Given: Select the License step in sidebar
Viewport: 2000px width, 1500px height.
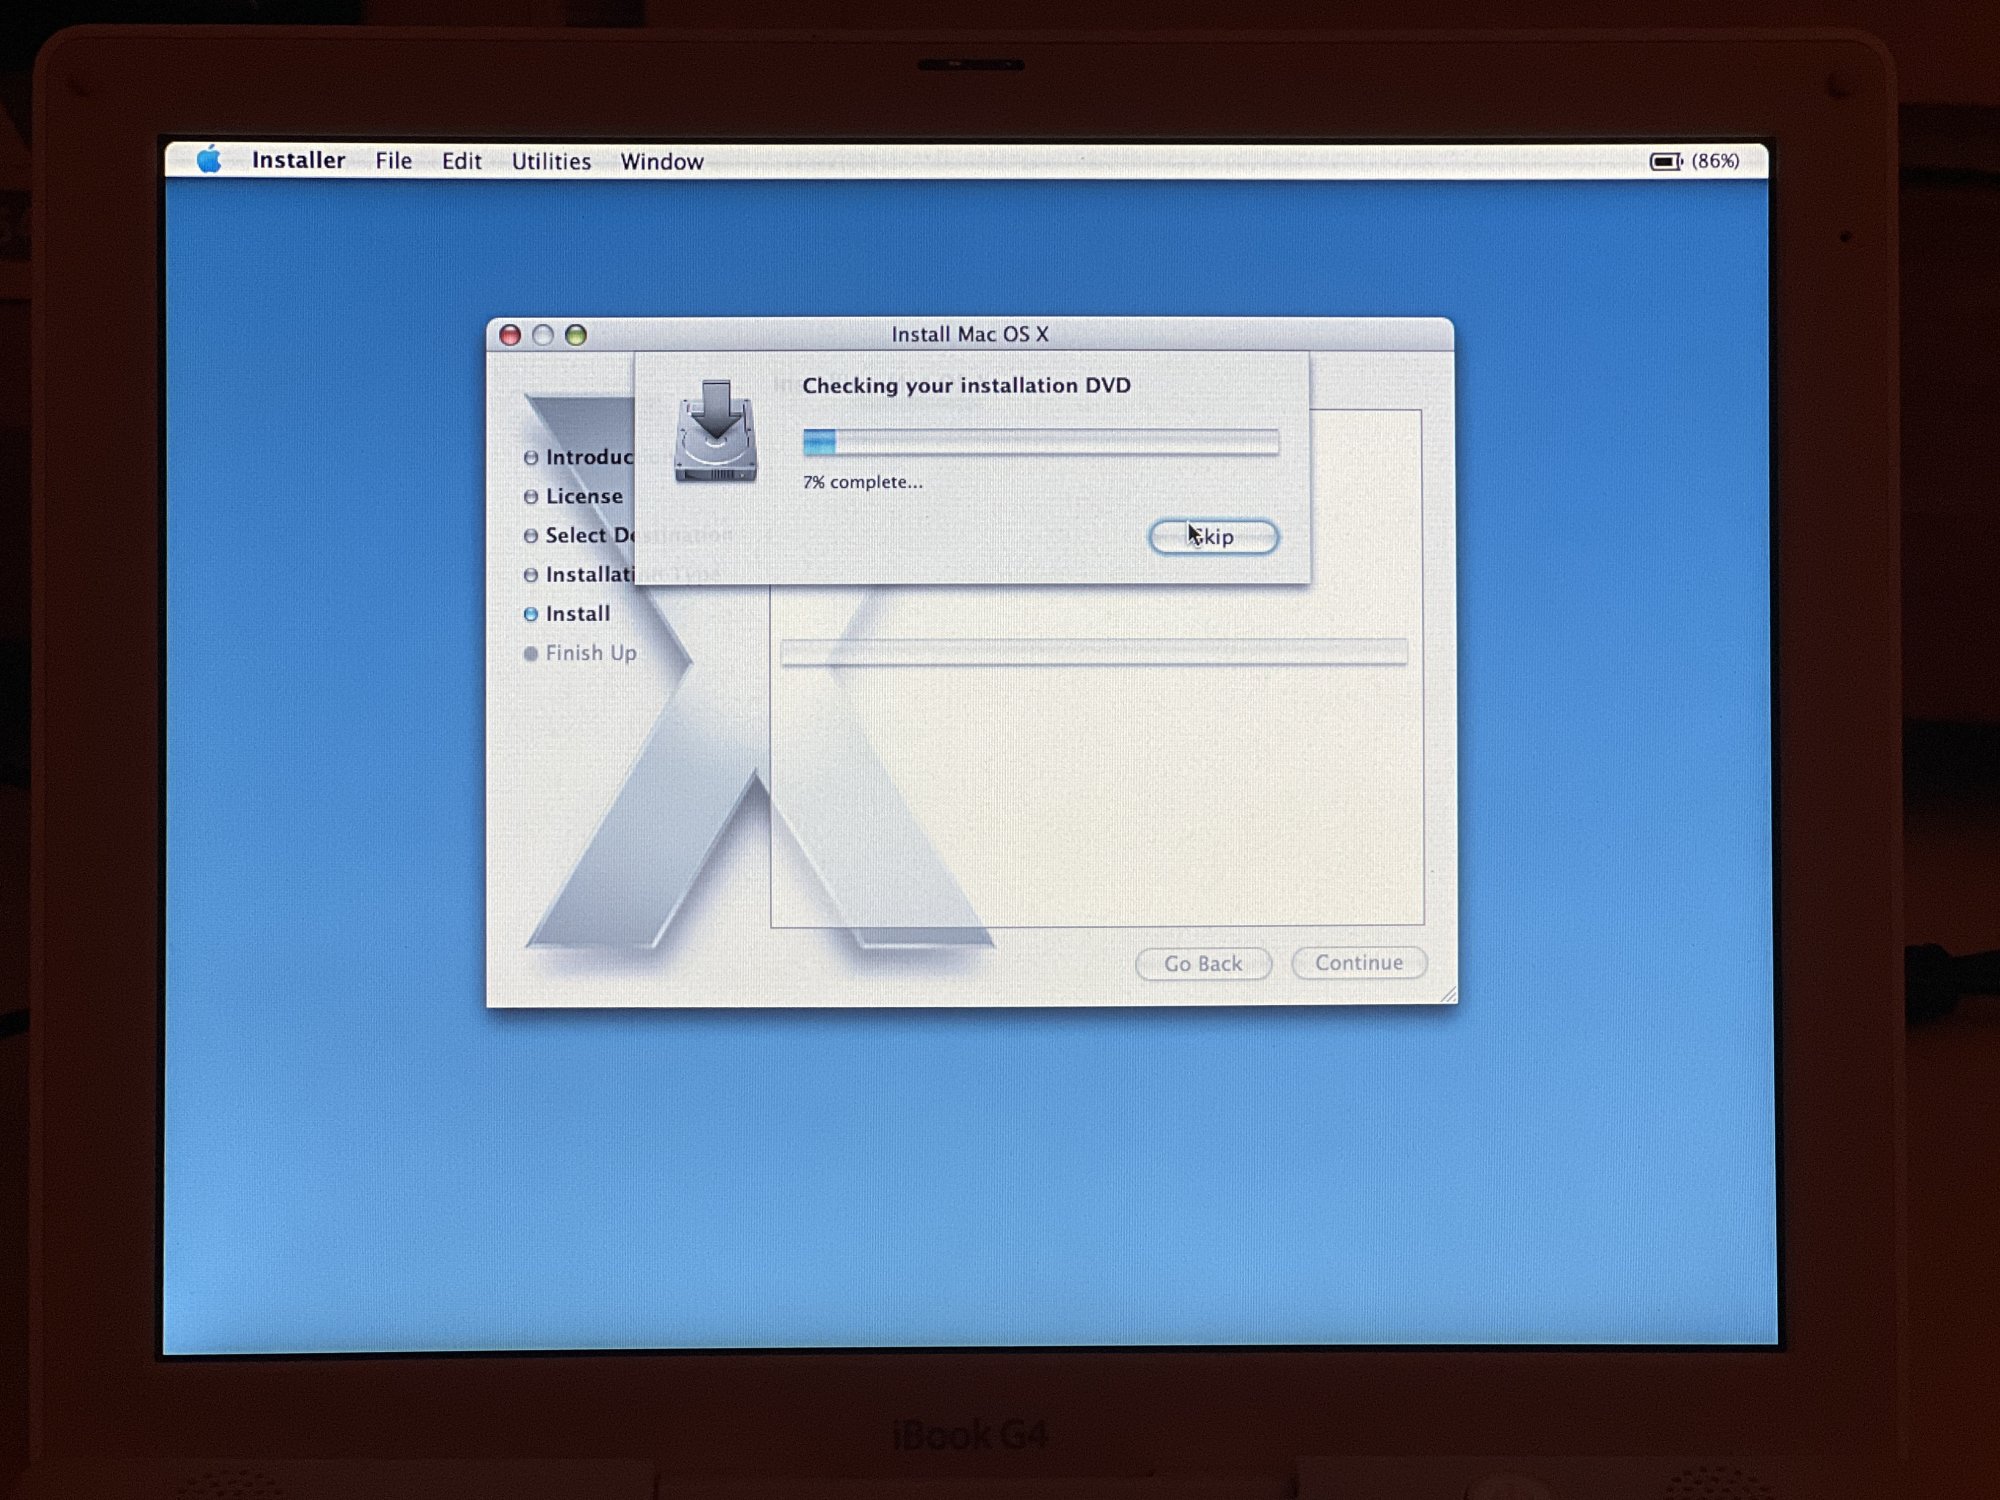Looking at the screenshot, I should tap(573, 496).
